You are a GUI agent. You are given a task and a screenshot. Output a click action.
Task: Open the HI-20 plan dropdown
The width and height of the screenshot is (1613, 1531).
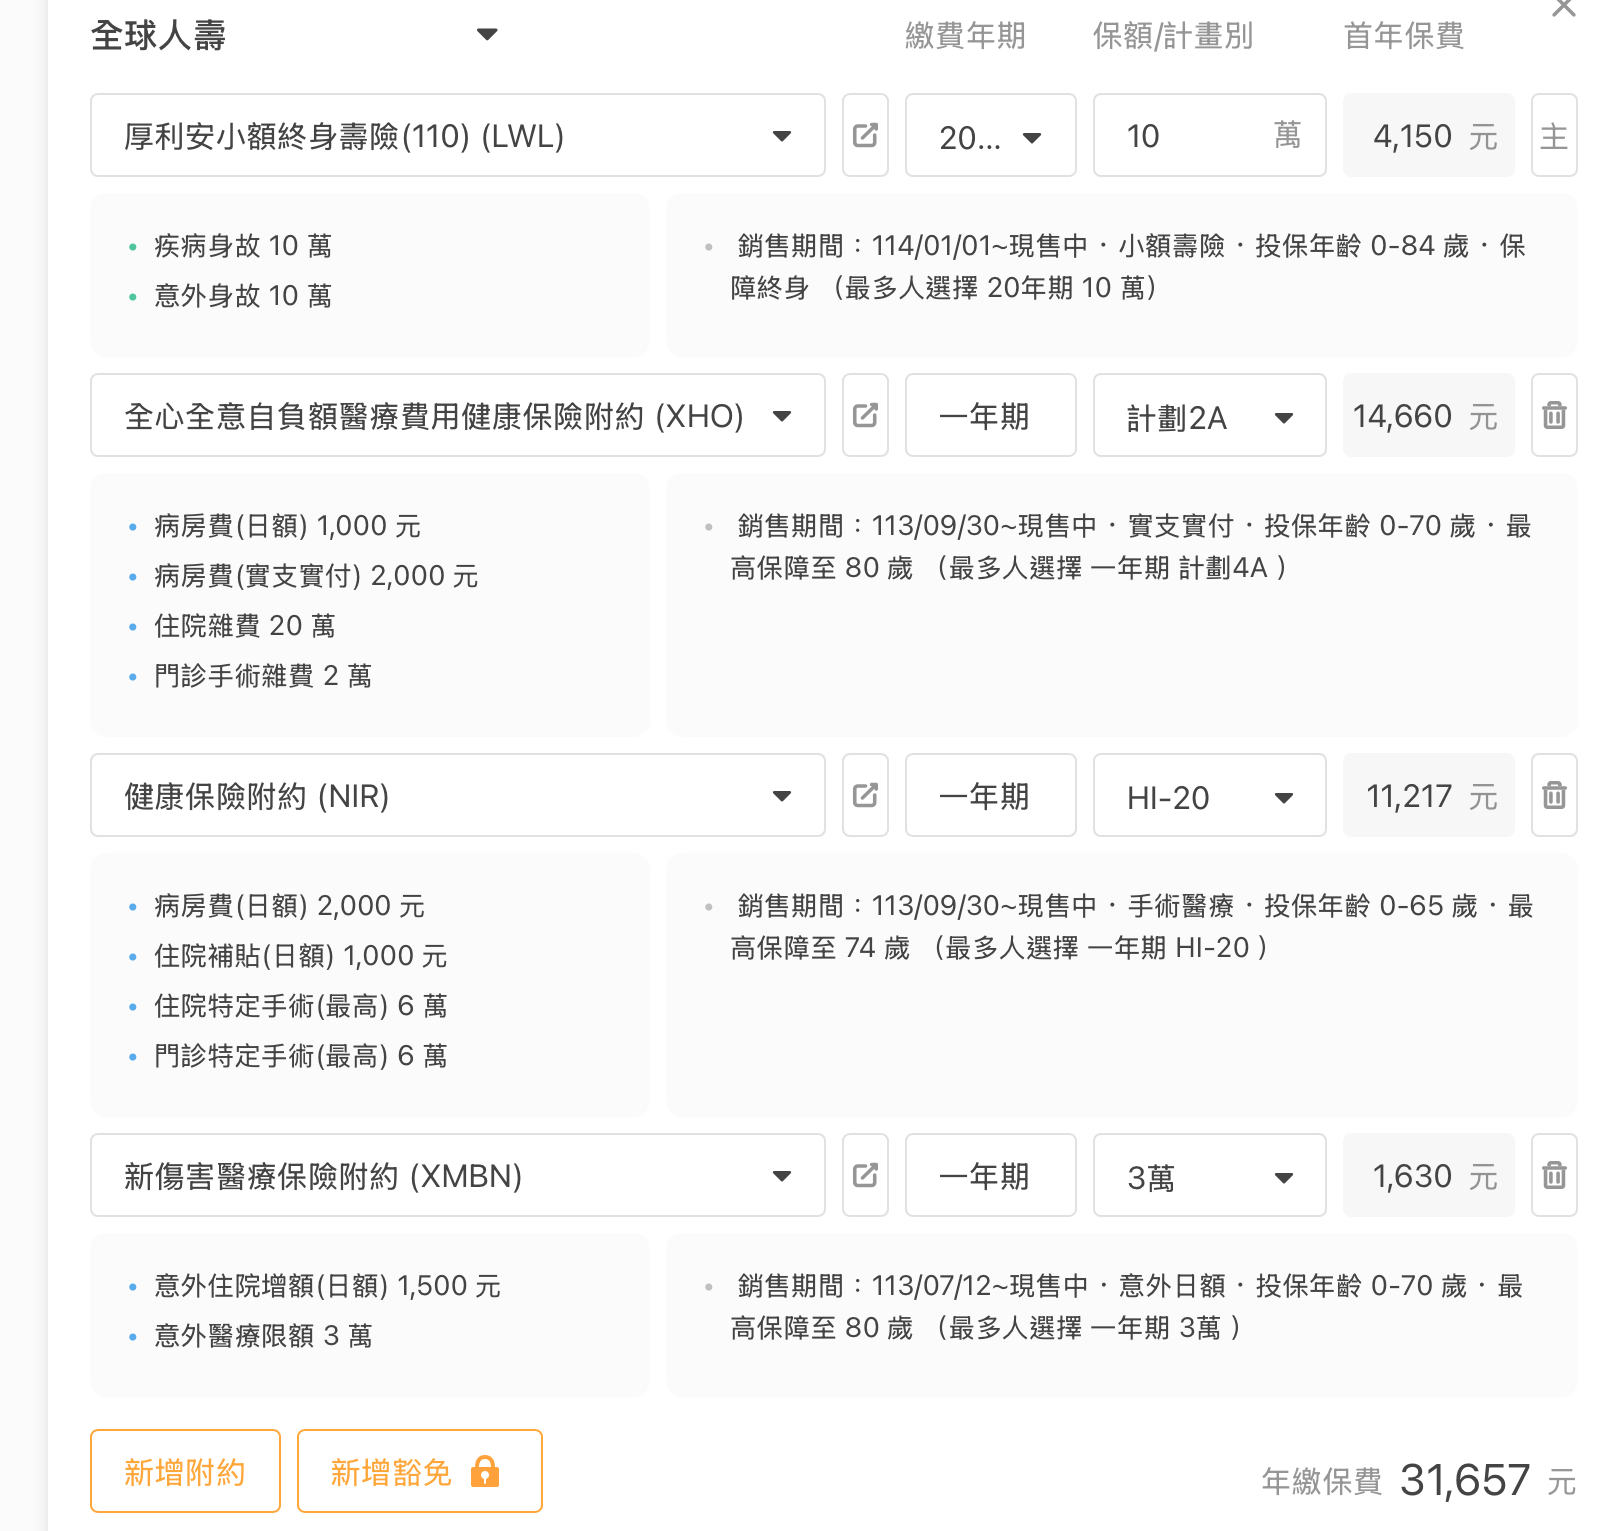pos(1209,795)
